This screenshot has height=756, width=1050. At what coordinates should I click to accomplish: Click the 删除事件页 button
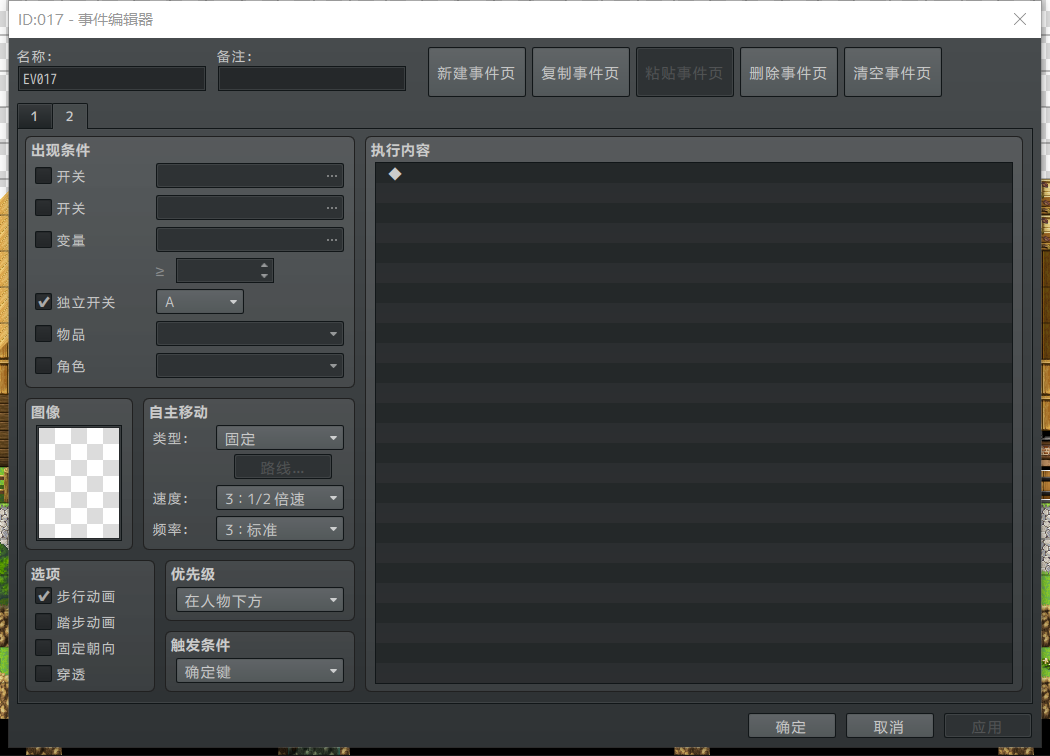[x=789, y=72]
